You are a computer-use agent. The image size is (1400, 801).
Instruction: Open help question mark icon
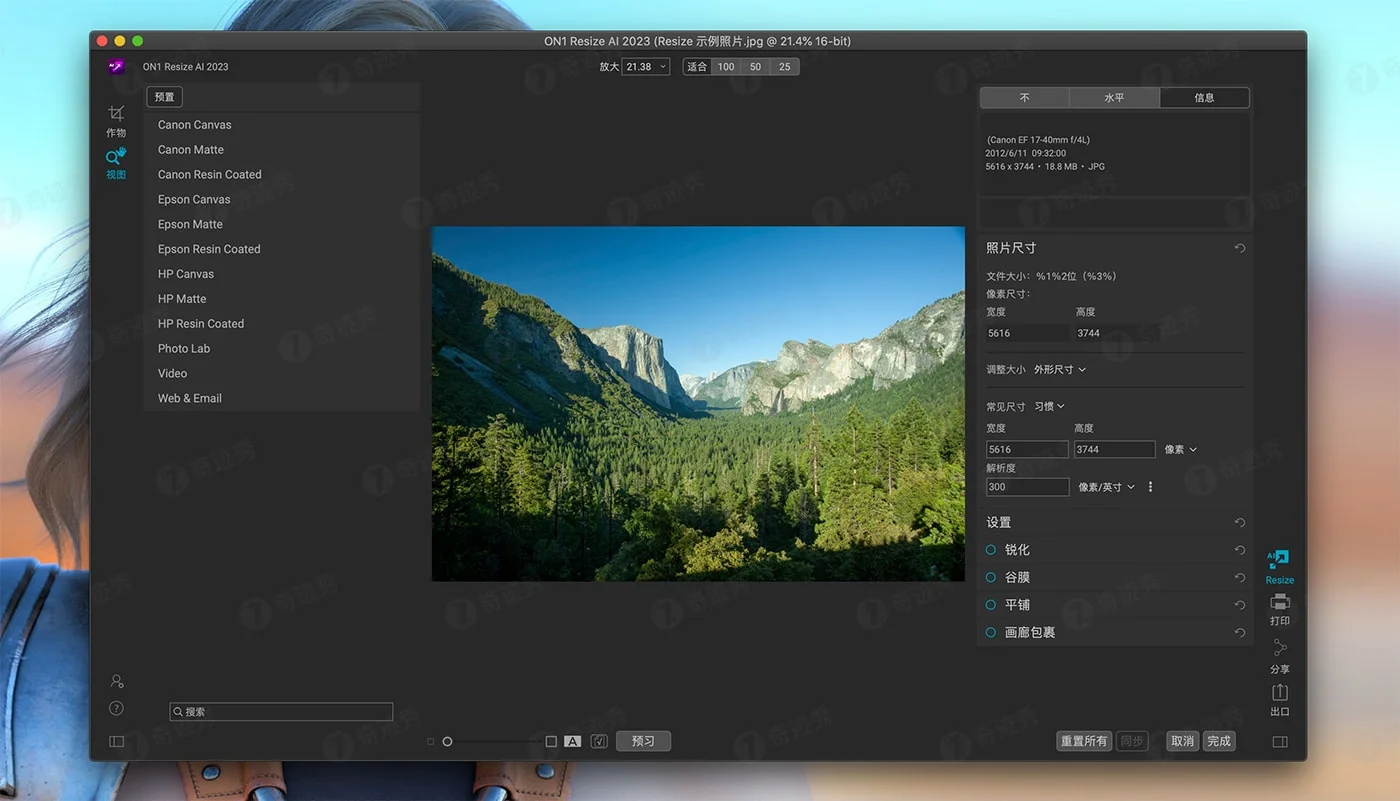(117, 708)
